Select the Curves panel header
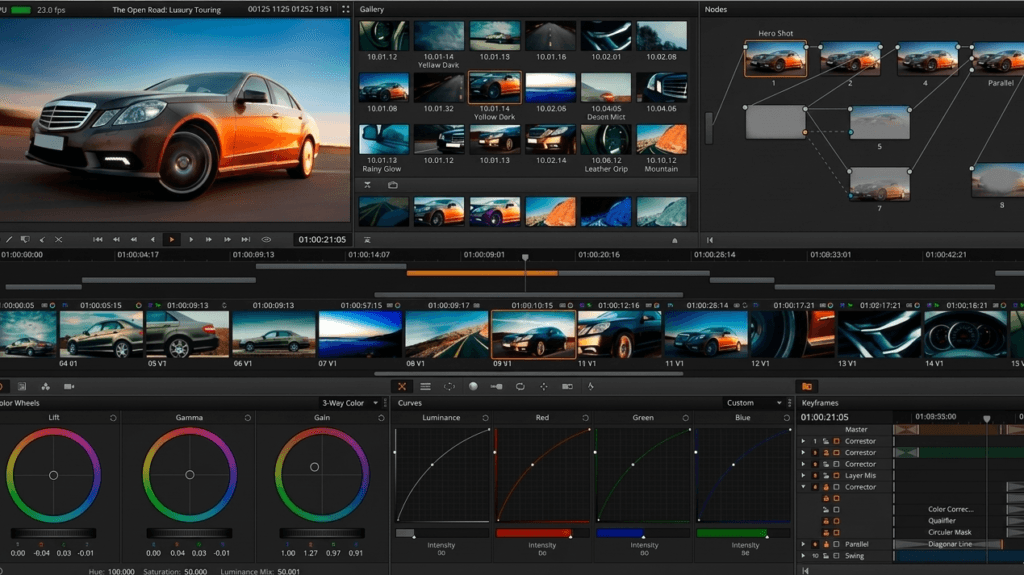 [409, 403]
